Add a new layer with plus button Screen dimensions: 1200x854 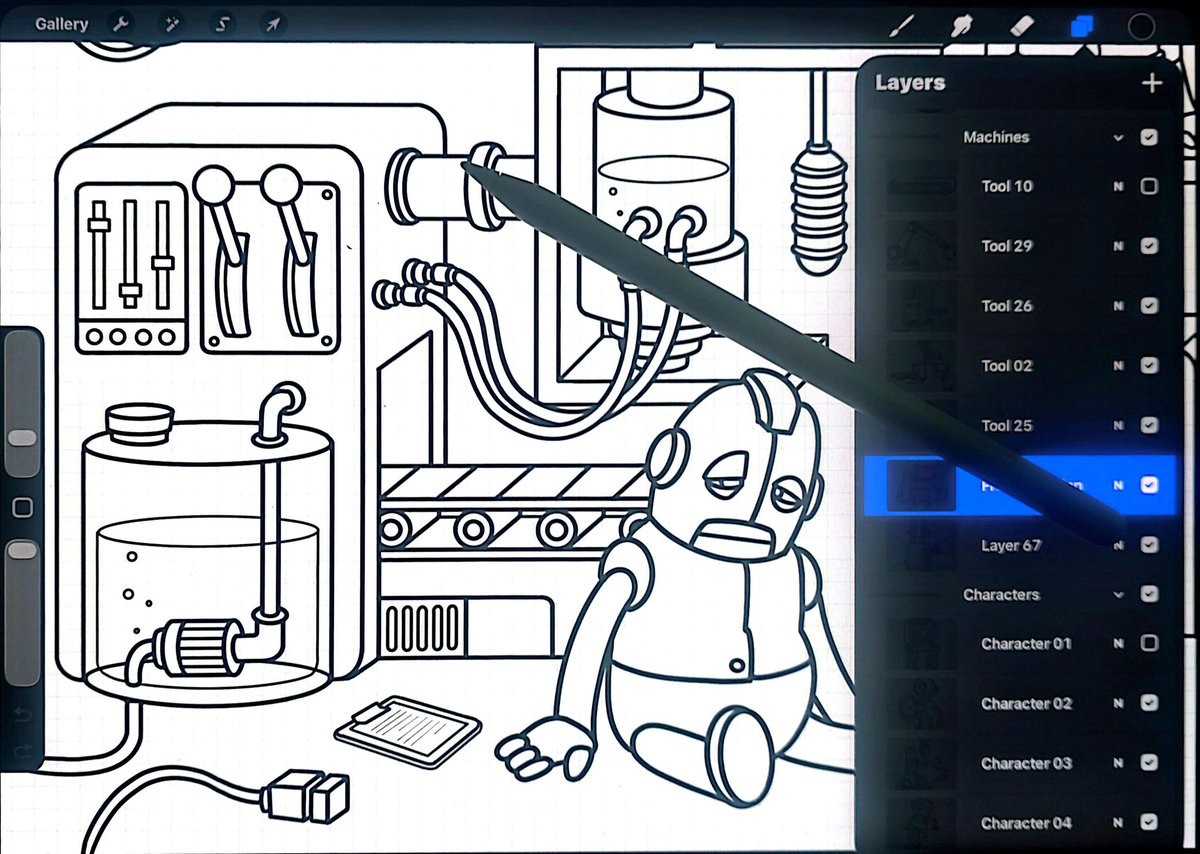[1152, 83]
